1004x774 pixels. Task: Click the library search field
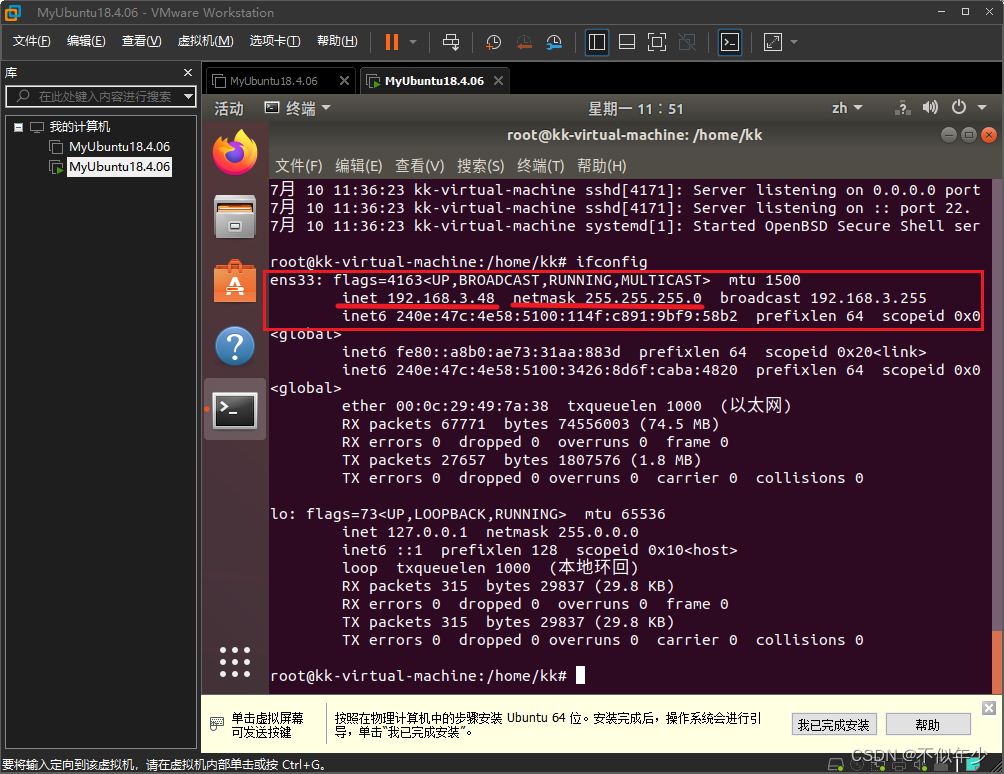[101, 97]
